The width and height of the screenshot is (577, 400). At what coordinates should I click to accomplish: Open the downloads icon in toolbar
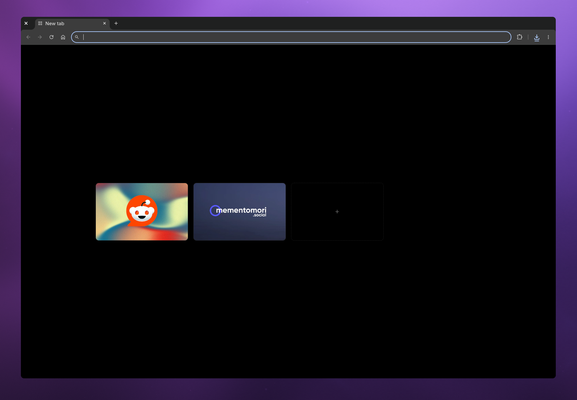(537, 38)
